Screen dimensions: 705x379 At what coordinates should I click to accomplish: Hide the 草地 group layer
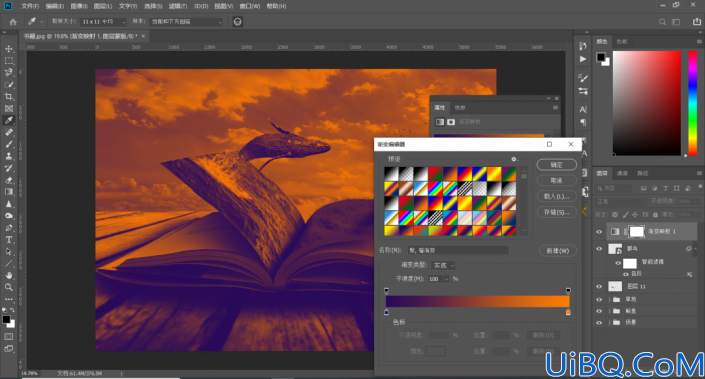pyautogui.click(x=599, y=299)
